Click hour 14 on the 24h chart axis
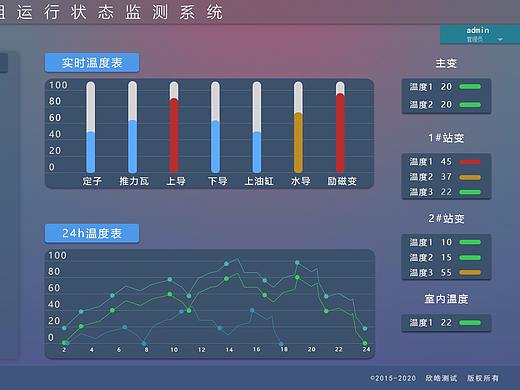Image resolution: width=520 pixels, height=390 pixels. pyautogui.click(x=229, y=350)
